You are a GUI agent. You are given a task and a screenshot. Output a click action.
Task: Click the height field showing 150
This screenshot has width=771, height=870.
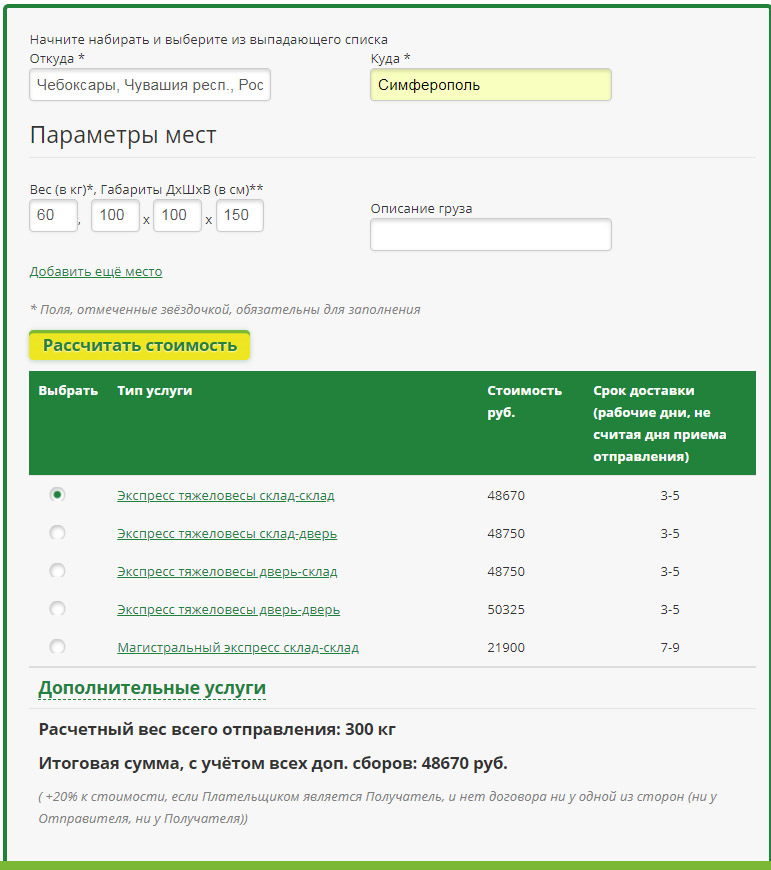pyautogui.click(x=239, y=216)
